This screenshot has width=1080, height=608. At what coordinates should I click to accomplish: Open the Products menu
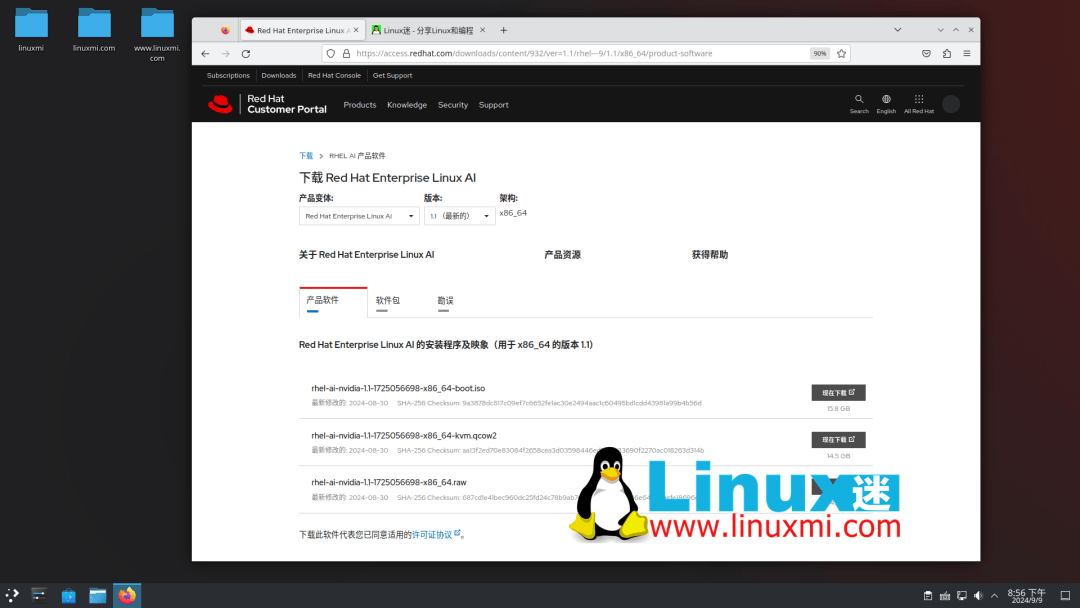(359, 103)
